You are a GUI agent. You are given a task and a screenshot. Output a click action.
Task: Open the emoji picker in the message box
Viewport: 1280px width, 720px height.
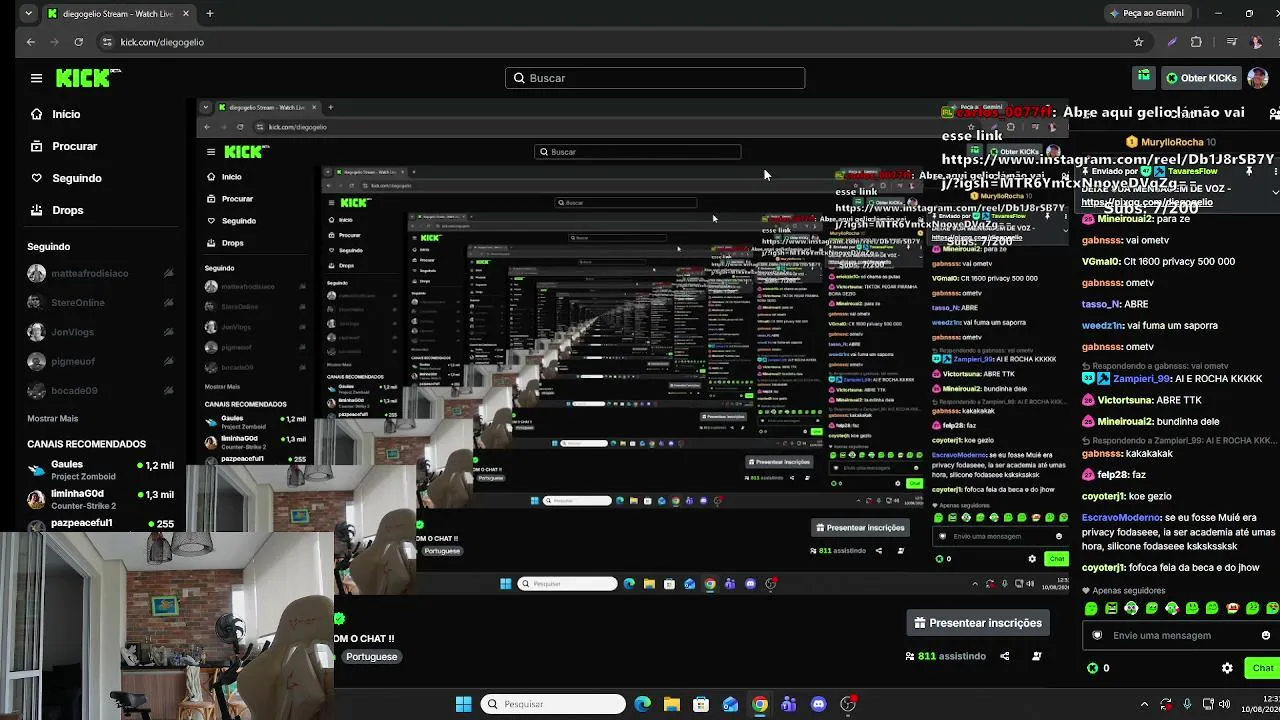pos(1265,635)
